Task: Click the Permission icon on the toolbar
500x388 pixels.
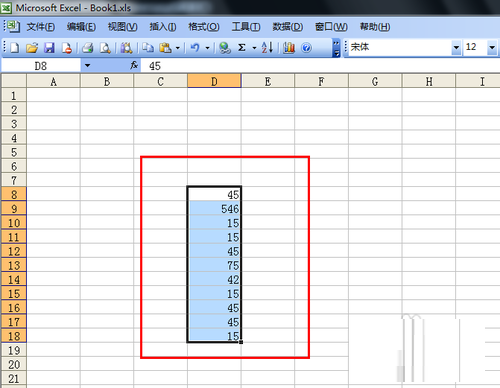Action: coord(67,48)
